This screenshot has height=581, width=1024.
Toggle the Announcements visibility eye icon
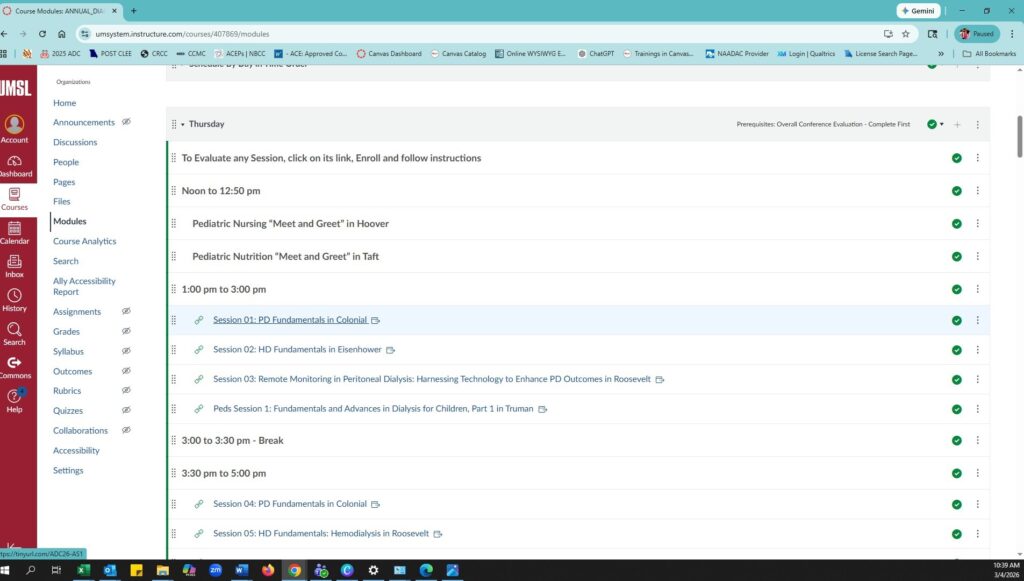point(126,122)
